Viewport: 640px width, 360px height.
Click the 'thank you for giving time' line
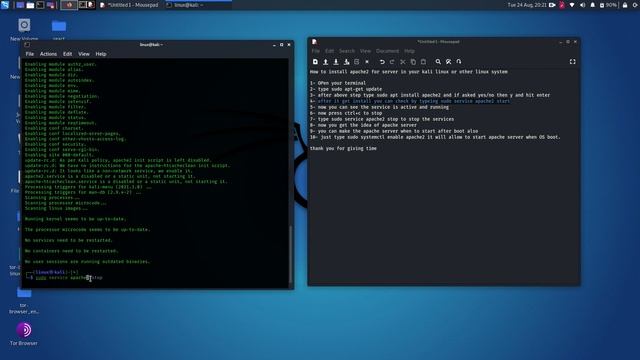(343, 149)
